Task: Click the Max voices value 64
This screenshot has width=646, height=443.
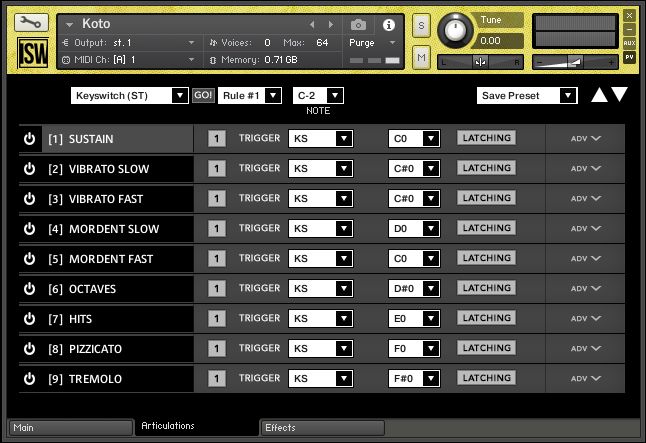Action: pos(322,43)
